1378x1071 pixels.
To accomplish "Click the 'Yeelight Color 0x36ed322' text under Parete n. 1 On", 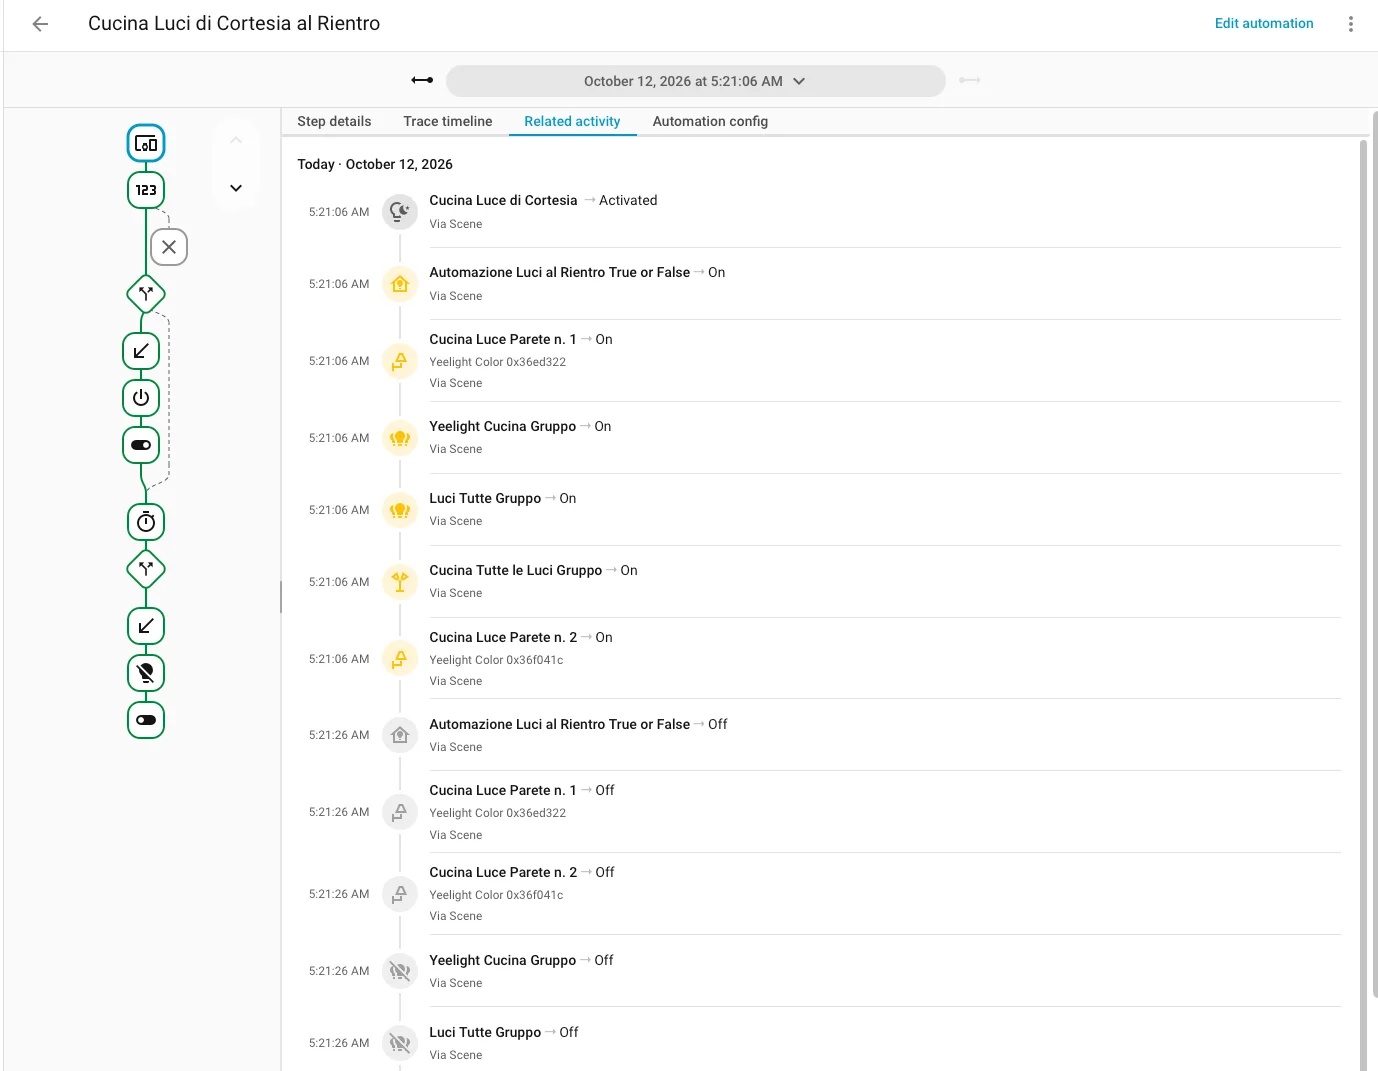I will [498, 362].
